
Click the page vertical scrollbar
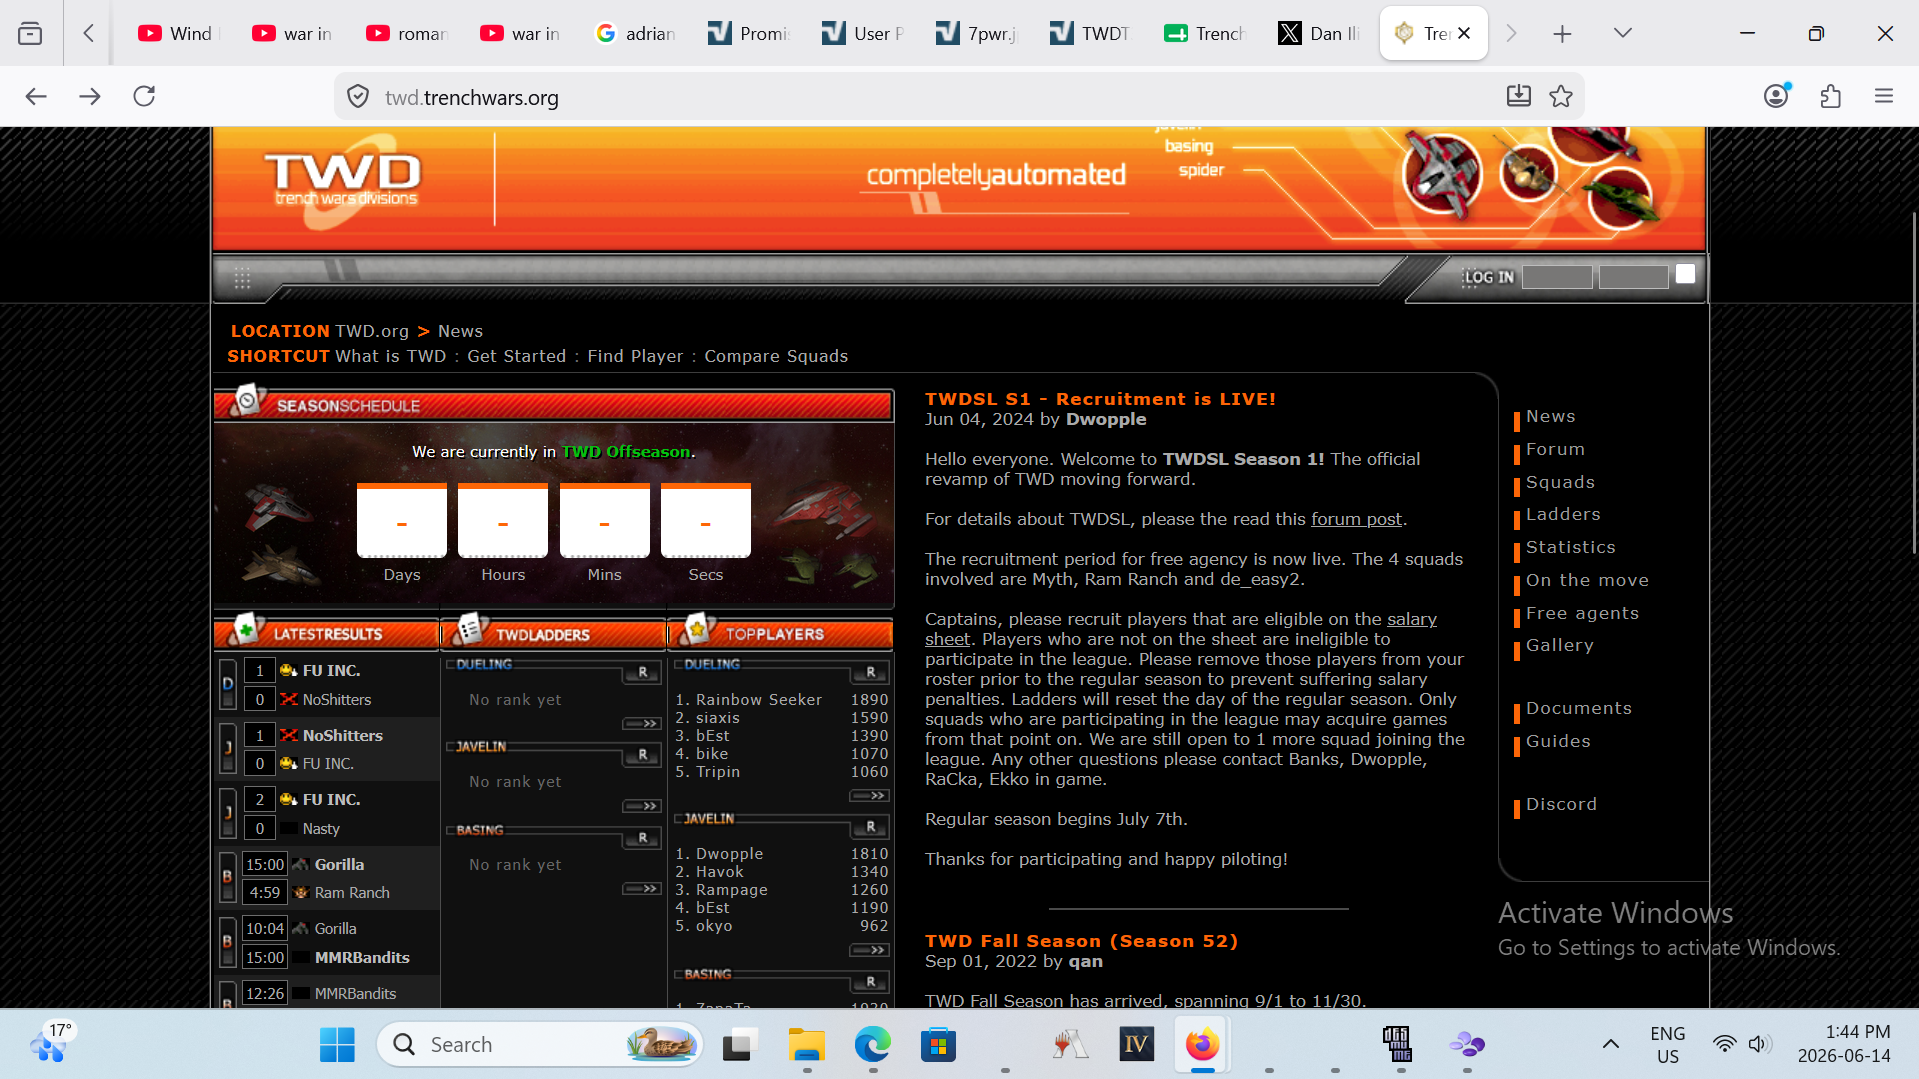(x=1914, y=380)
